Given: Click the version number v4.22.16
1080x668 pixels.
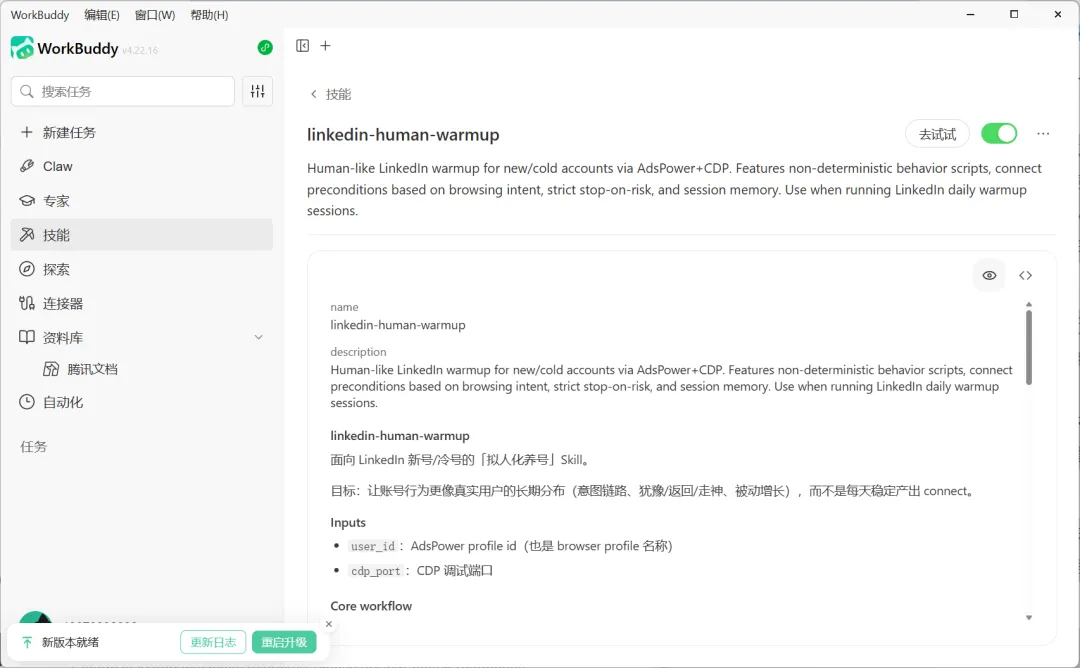Looking at the screenshot, I should (x=140, y=50).
